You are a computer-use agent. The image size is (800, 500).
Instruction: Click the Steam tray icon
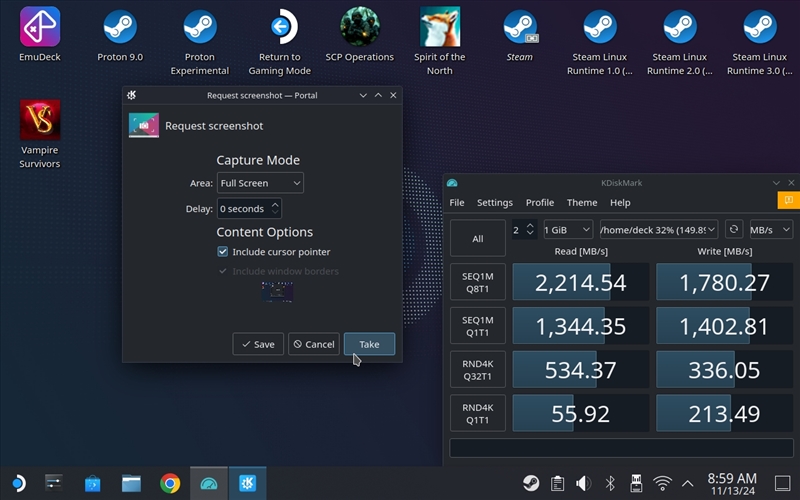[531, 483]
